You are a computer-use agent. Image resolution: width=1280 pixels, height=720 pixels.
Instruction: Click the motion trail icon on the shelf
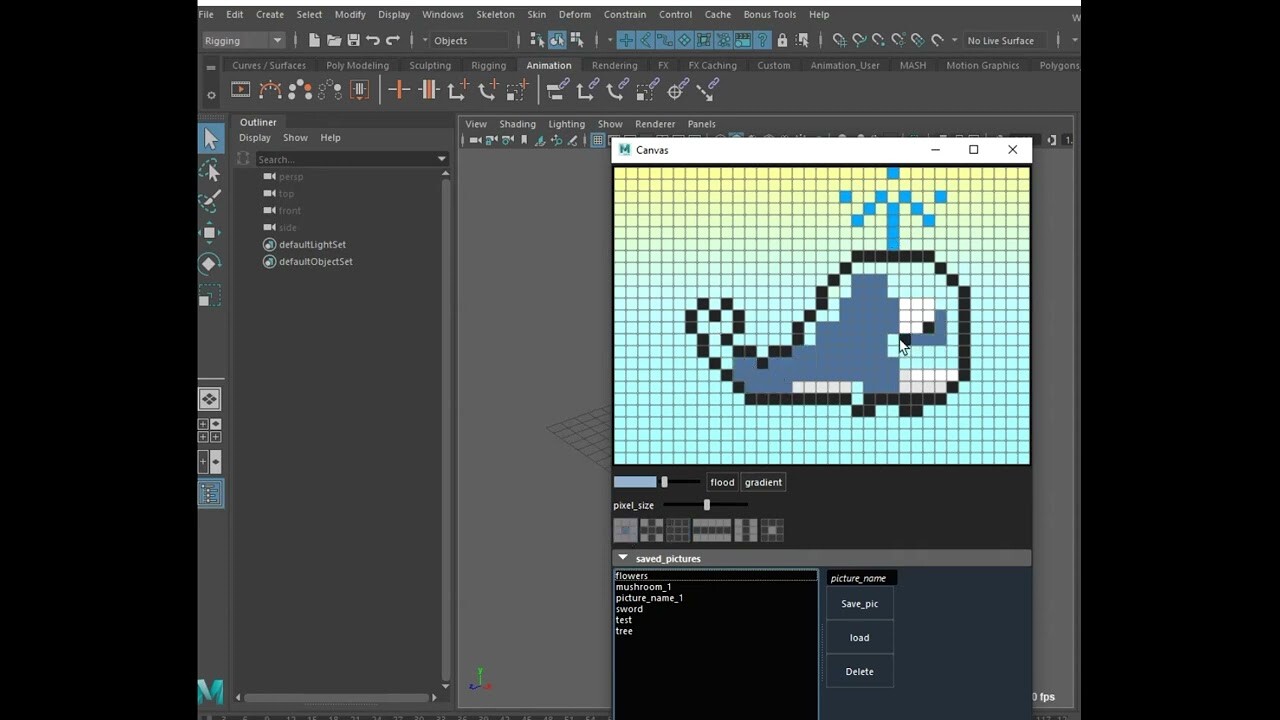[270, 90]
